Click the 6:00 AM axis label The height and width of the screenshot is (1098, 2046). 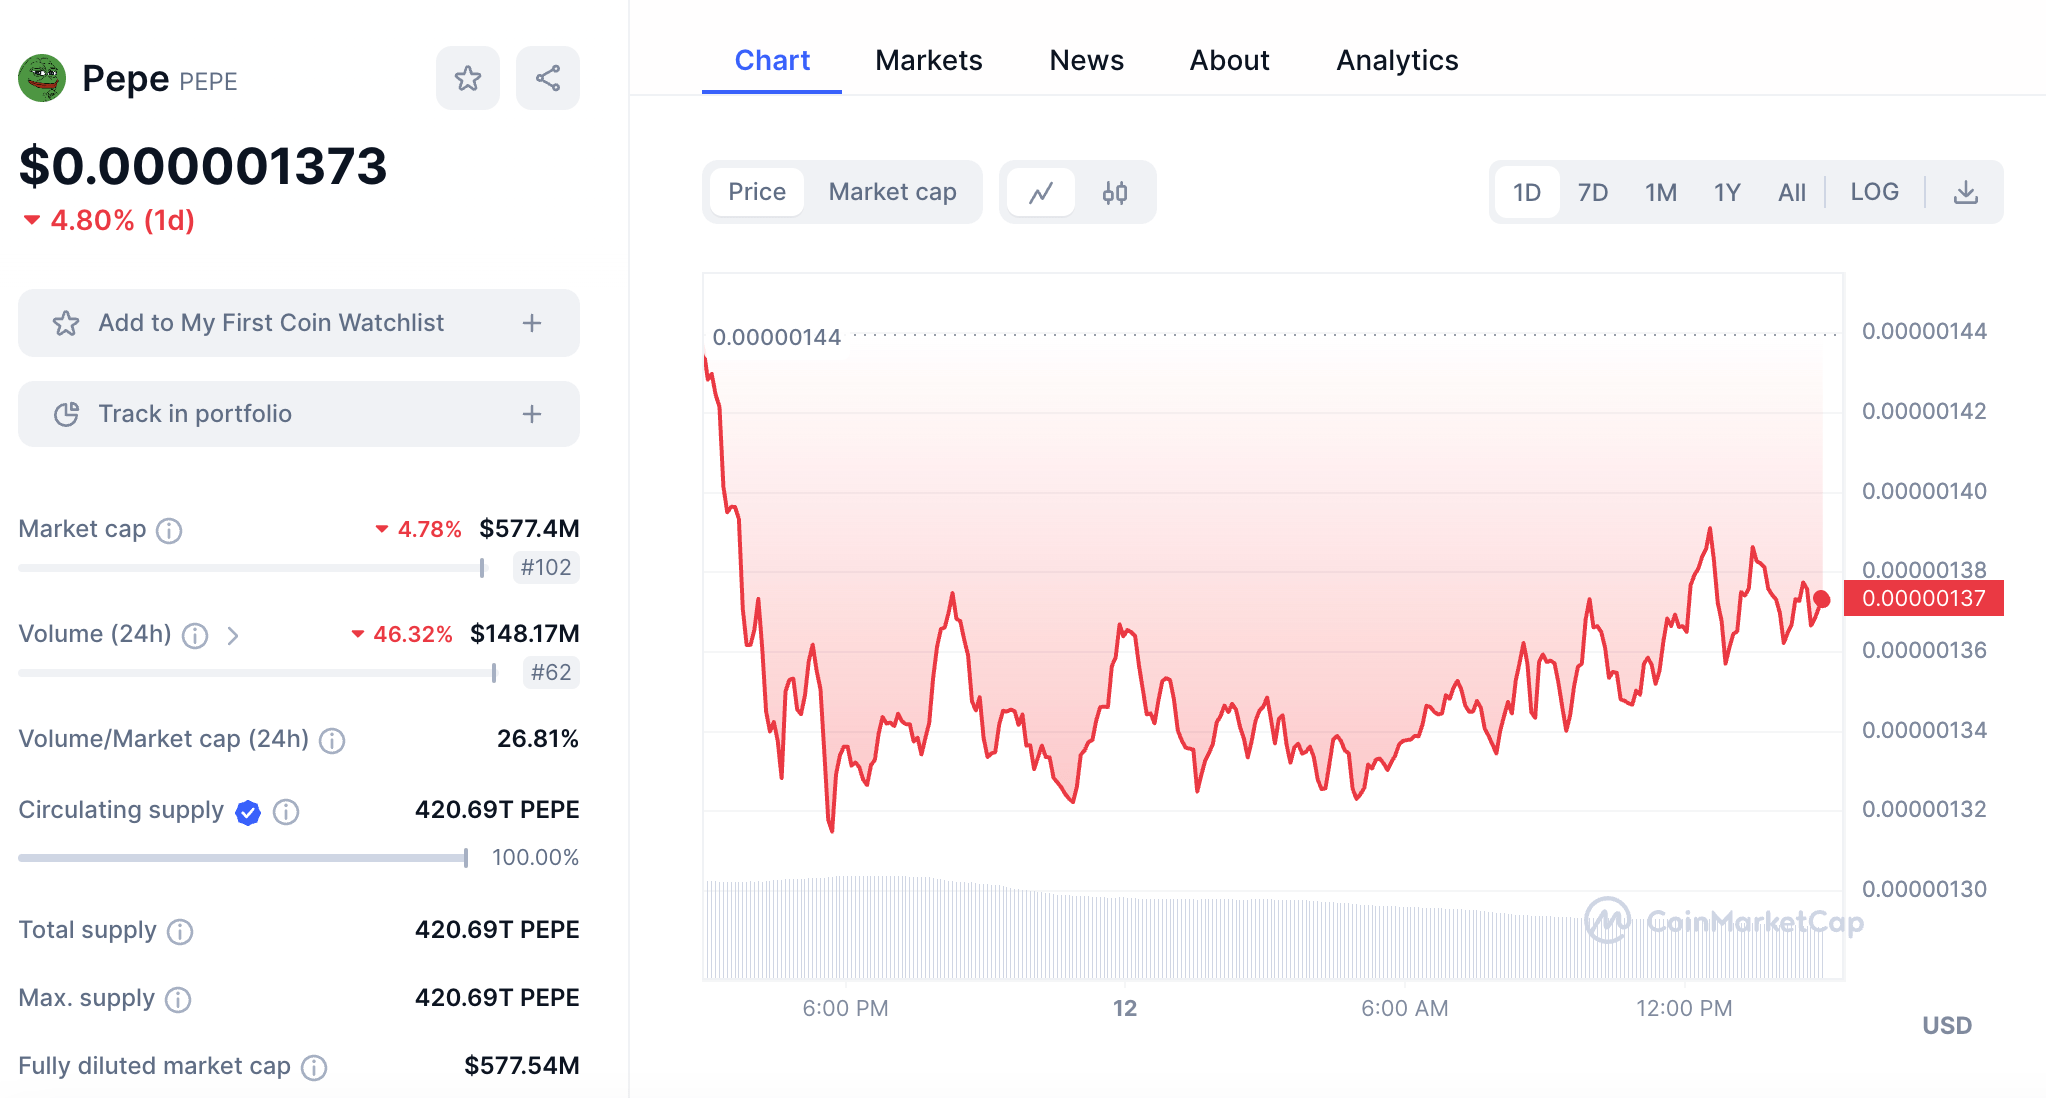(1404, 1008)
